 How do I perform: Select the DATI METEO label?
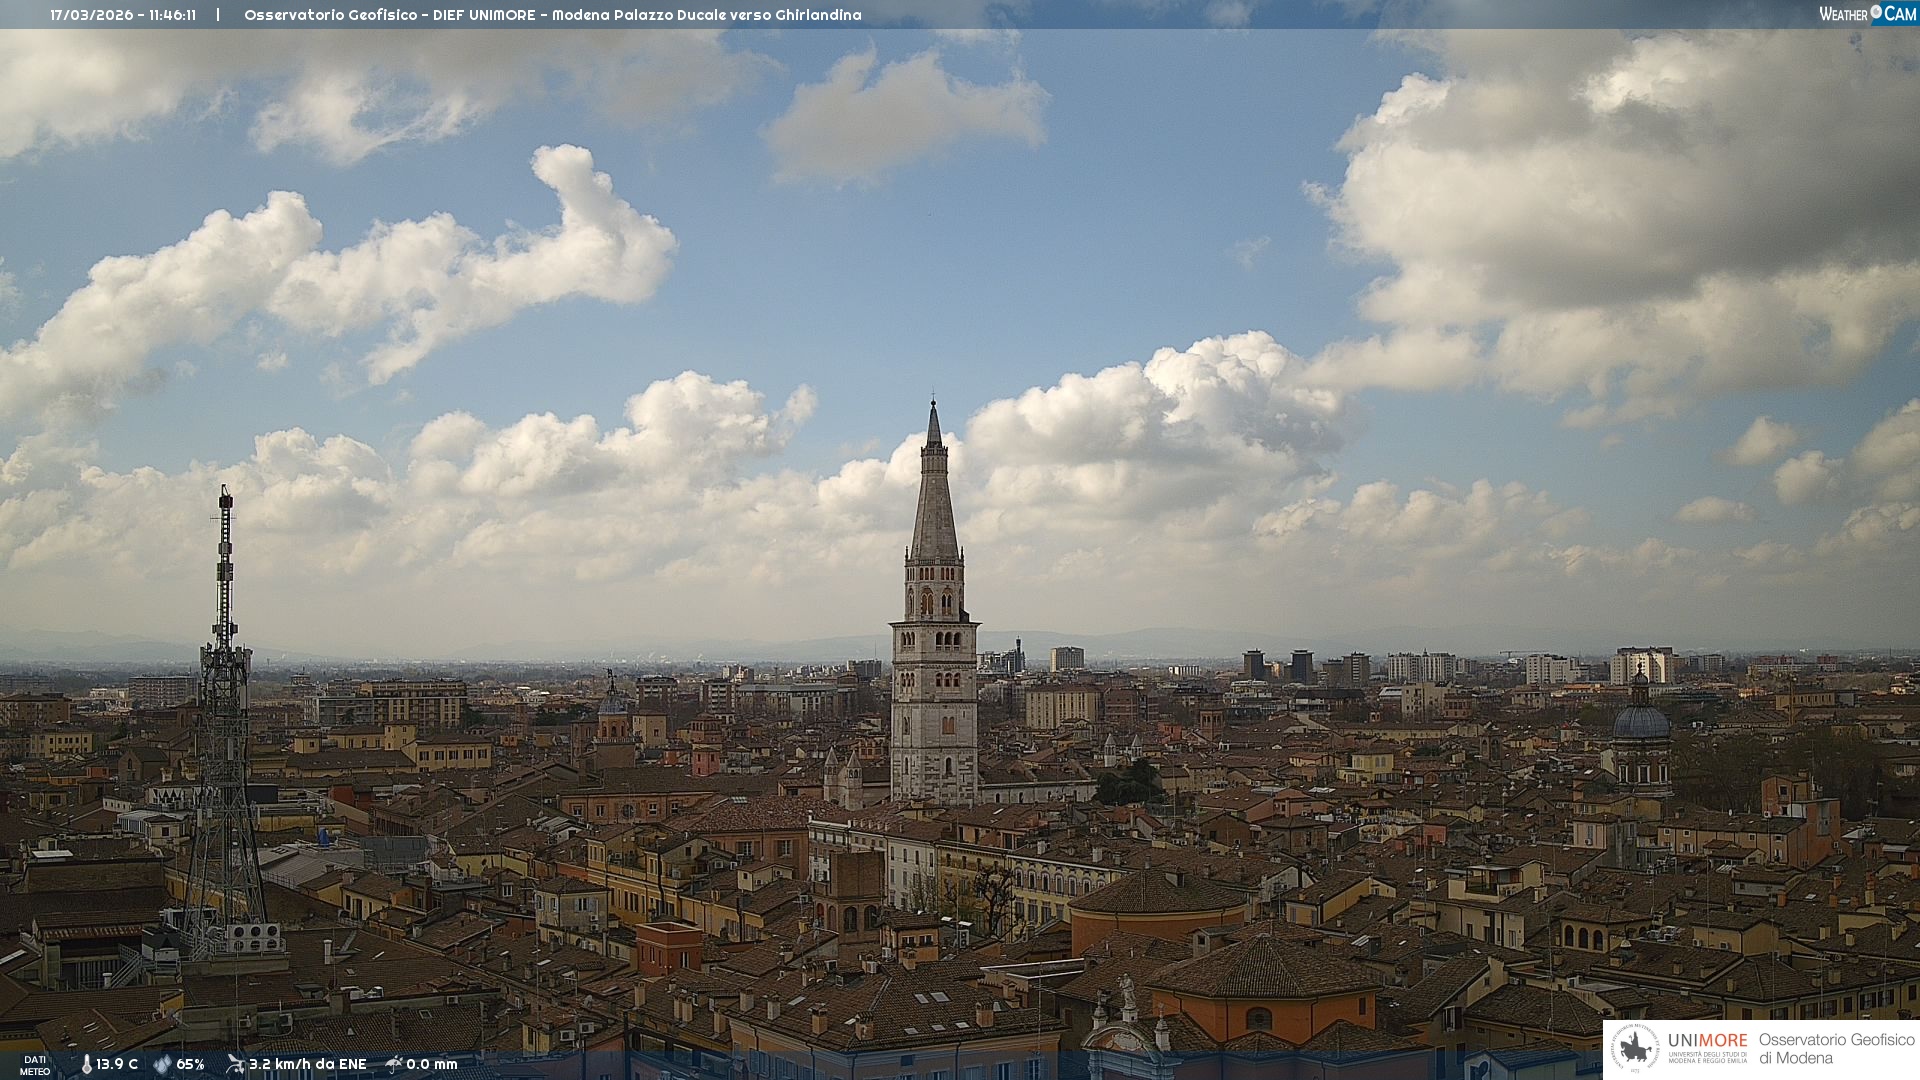[35, 1065]
